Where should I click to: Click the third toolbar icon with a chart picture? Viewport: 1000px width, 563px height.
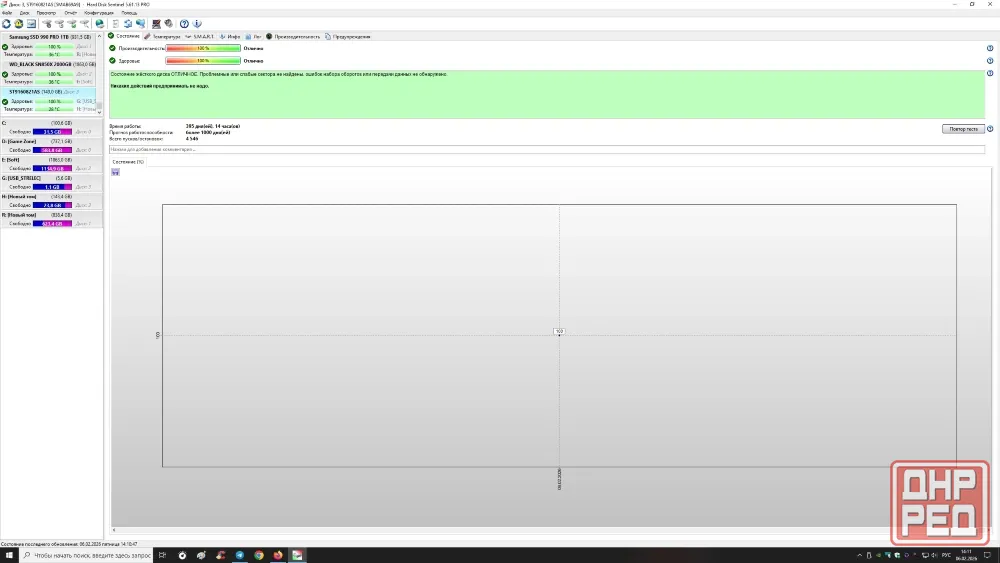click(31, 24)
